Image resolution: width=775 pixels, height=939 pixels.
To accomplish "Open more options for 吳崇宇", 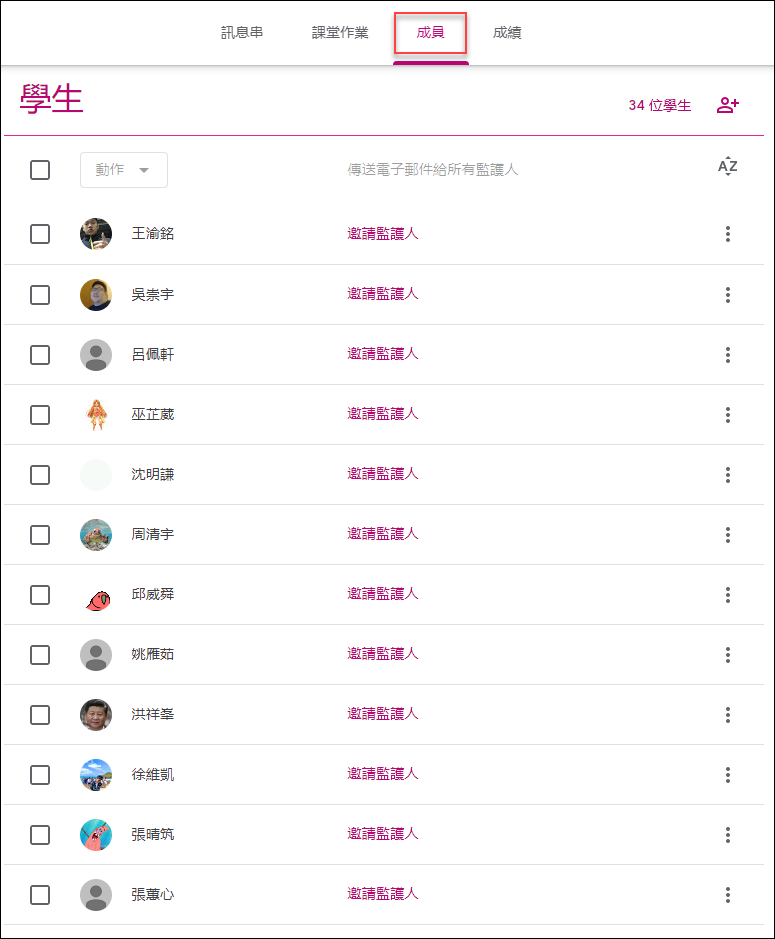I will coord(728,295).
